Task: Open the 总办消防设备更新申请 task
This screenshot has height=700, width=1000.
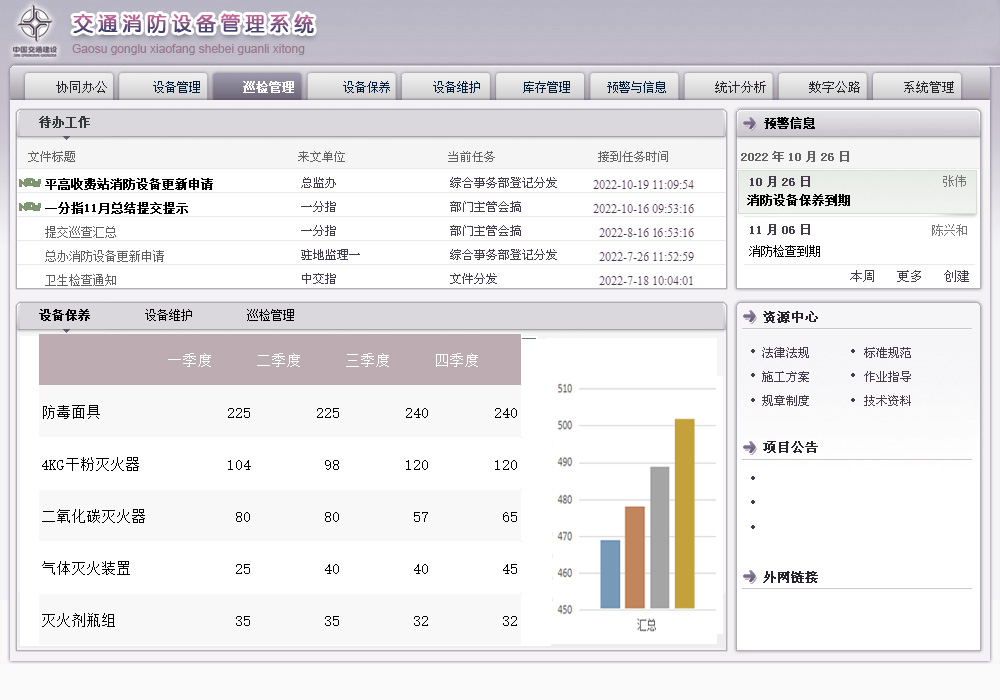Action: coord(105,256)
